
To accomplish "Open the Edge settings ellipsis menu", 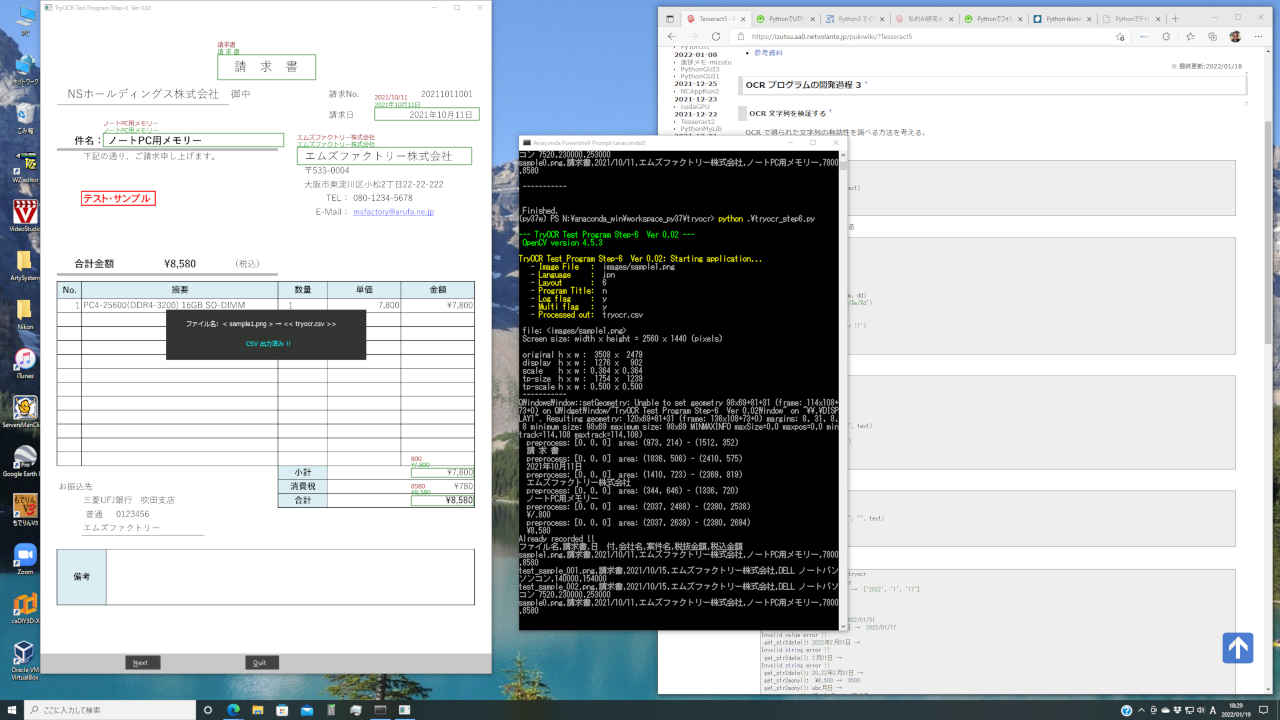I will point(1259,36).
